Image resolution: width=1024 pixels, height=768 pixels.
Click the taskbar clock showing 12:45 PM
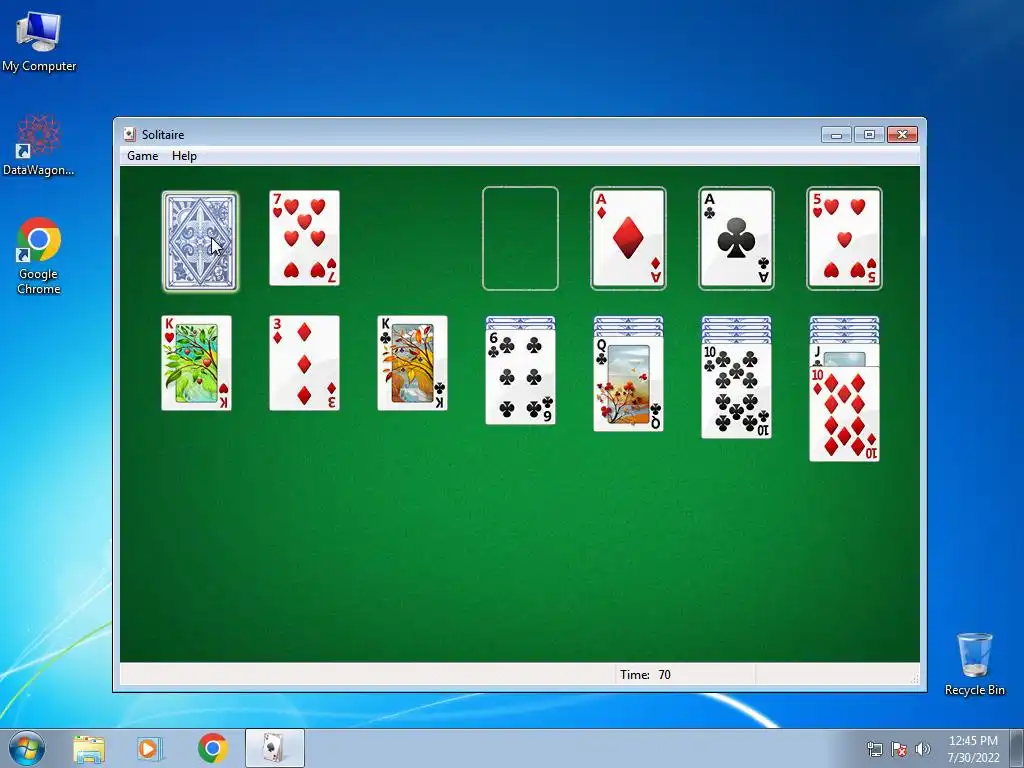pos(973,748)
